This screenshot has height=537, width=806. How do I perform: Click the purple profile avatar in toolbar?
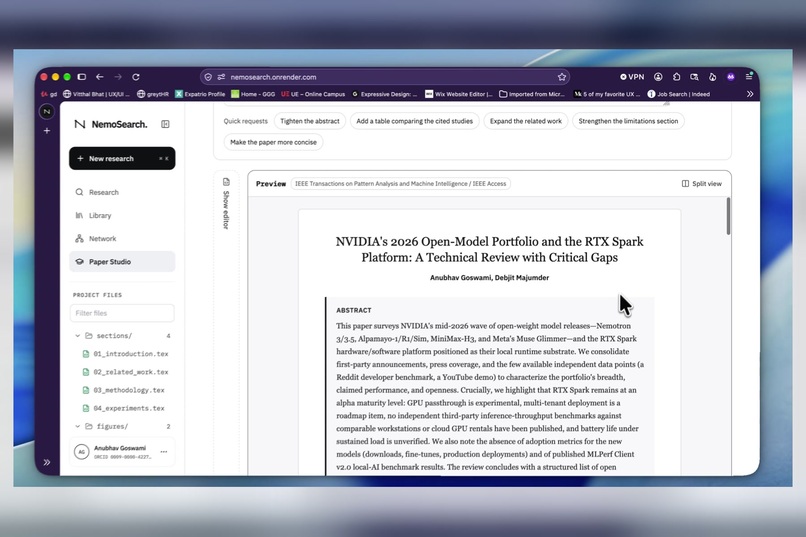click(x=730, y=77)
